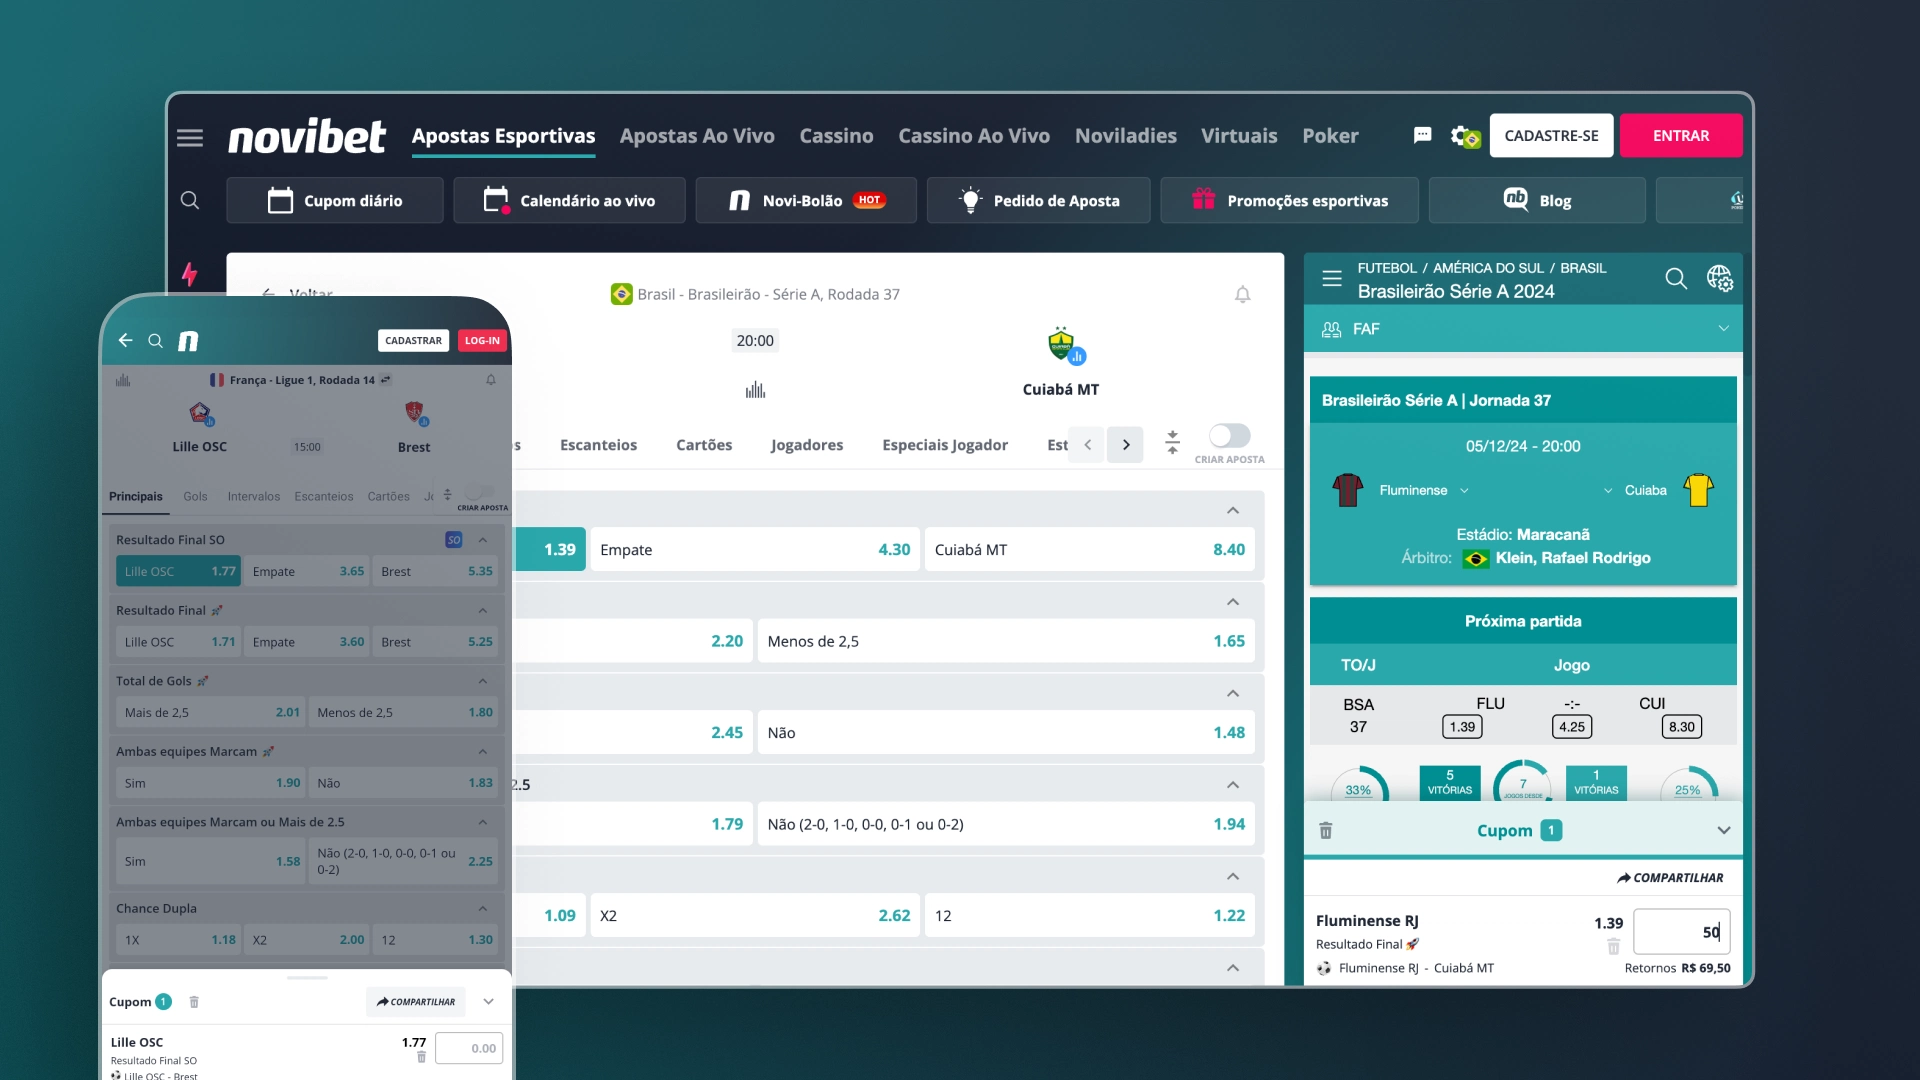Click trash icon next to mobile Cupom

[194, 1002]
